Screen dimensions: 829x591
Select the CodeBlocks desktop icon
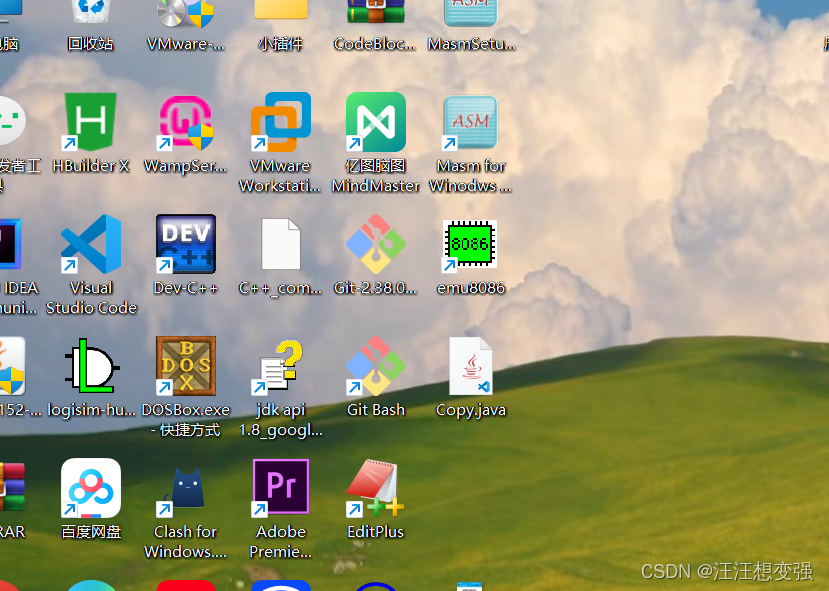coord(376,11)
